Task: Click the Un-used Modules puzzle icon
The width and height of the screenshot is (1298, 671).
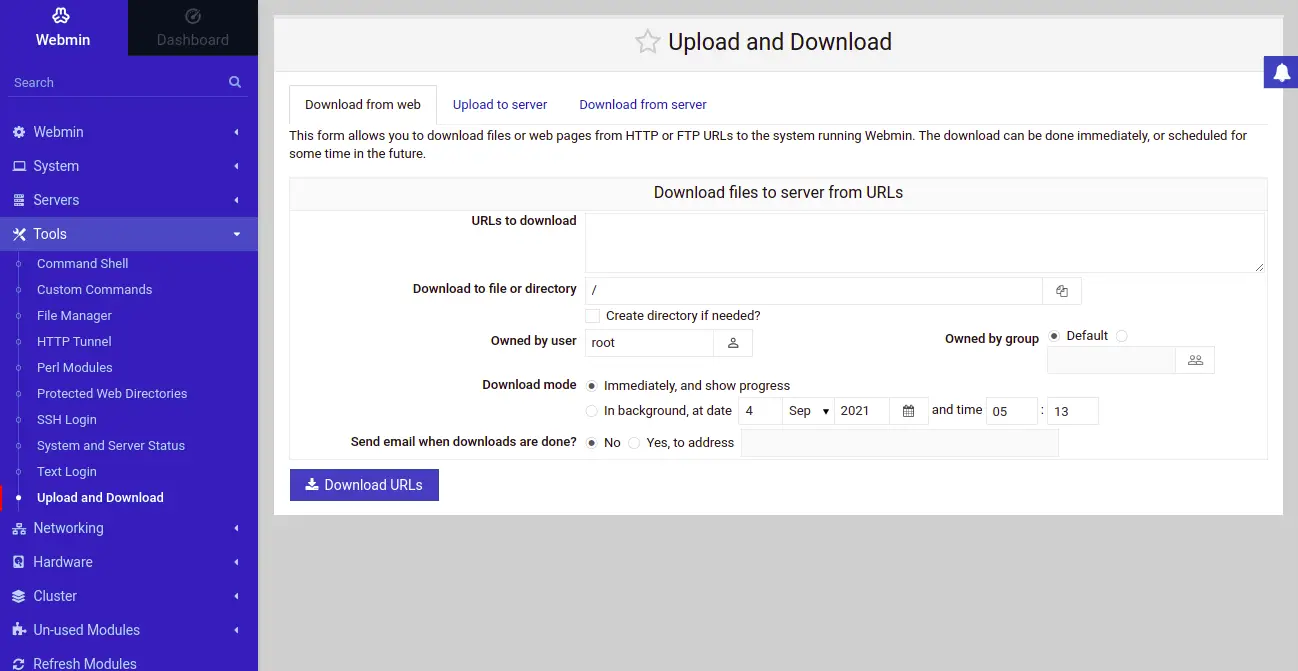Action: [x=18, y=630]
